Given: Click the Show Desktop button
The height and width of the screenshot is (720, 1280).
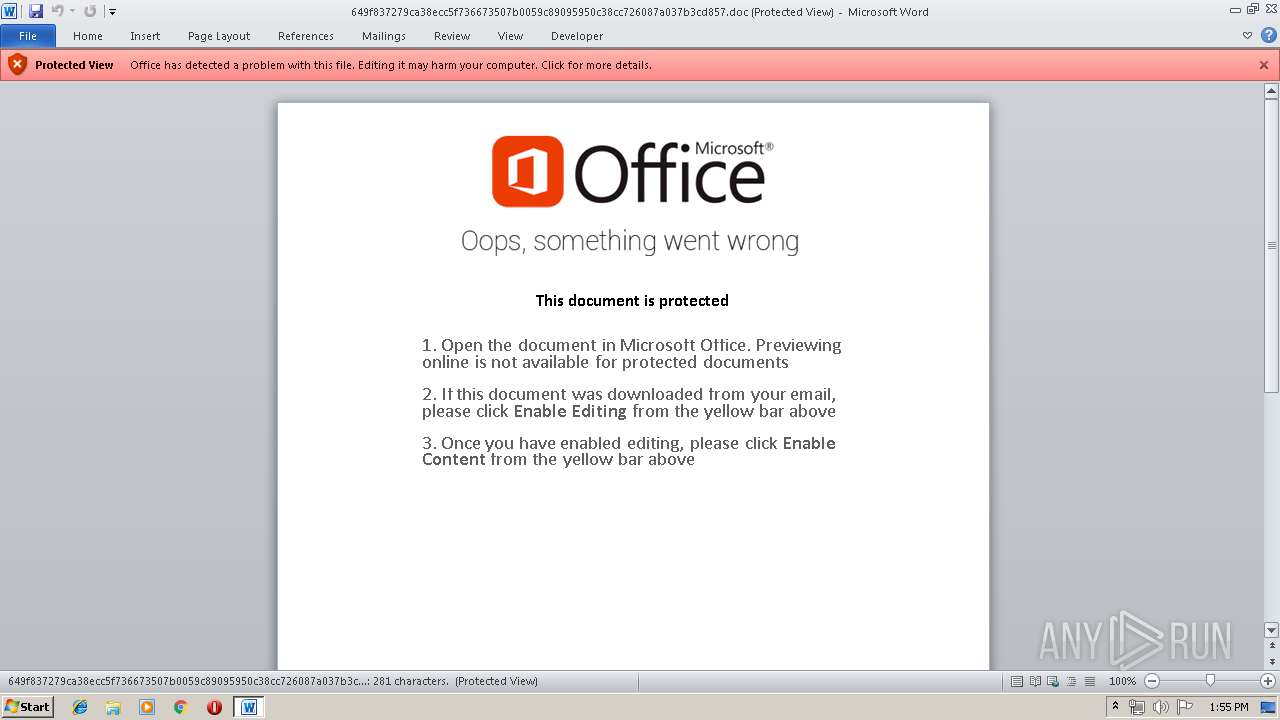Looking at the screenshot, I should point(1269,707).
